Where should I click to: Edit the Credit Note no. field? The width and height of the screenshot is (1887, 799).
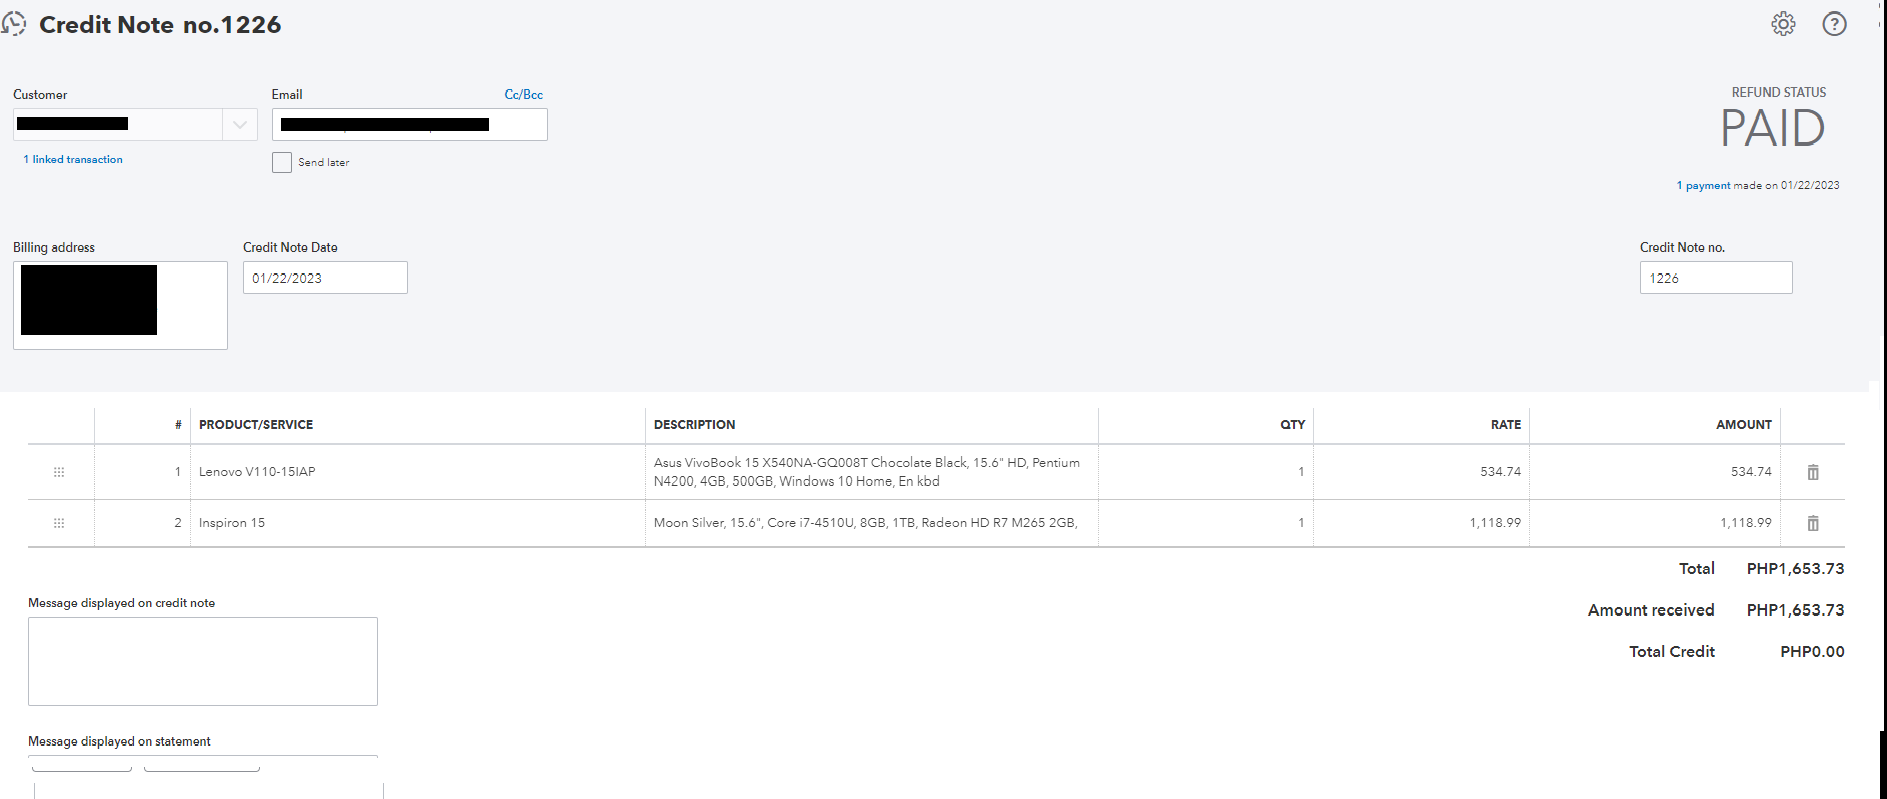[1715, 278]
